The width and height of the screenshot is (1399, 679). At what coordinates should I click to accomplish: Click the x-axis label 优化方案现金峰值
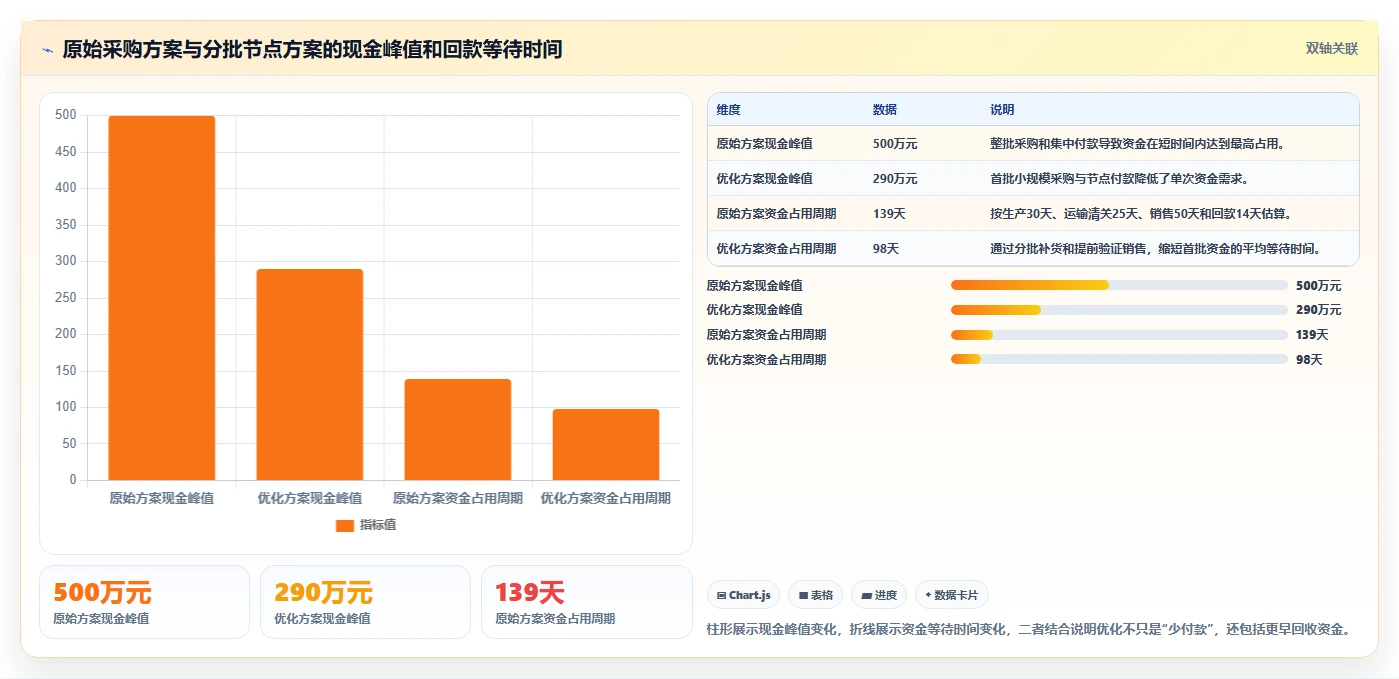click(x=310, y=498)
